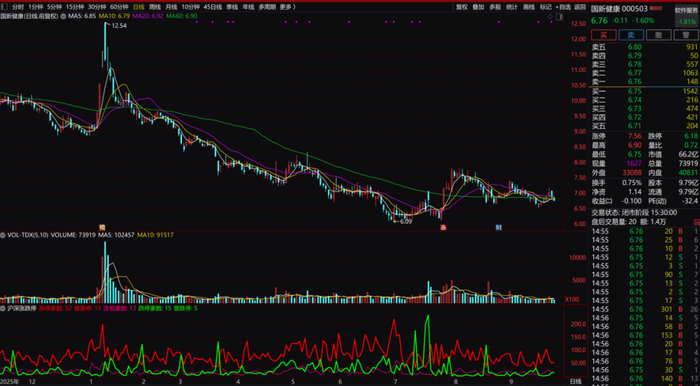The width and height of the screenshot is (700, 386).
Task: Click the diamond icon above the price axis
Action: 550,17
